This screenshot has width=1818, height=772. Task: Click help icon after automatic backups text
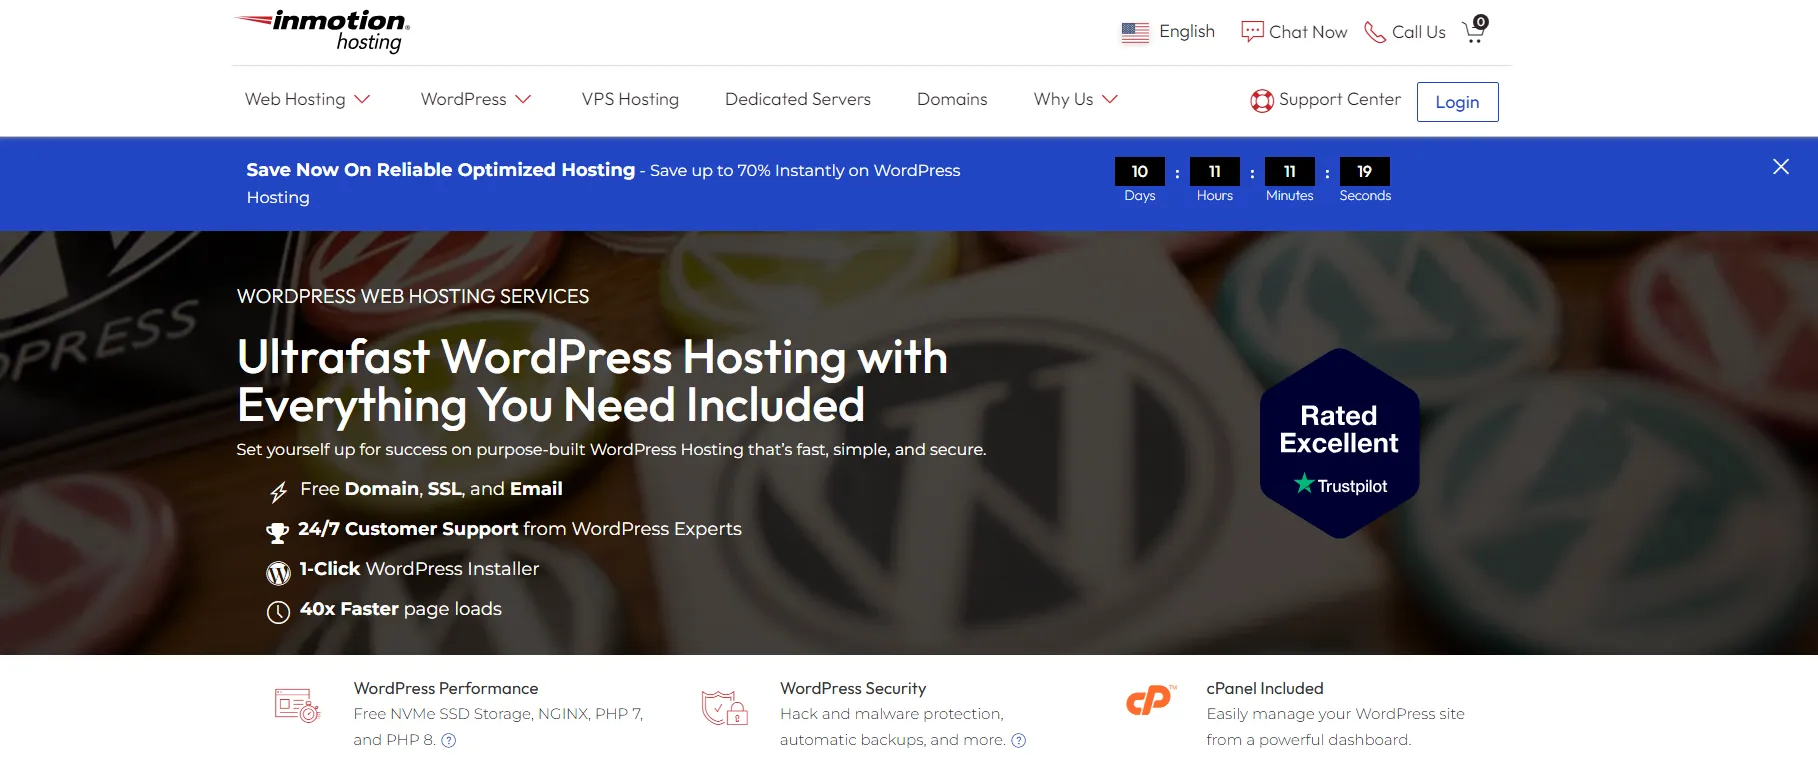click(1019, 740)
